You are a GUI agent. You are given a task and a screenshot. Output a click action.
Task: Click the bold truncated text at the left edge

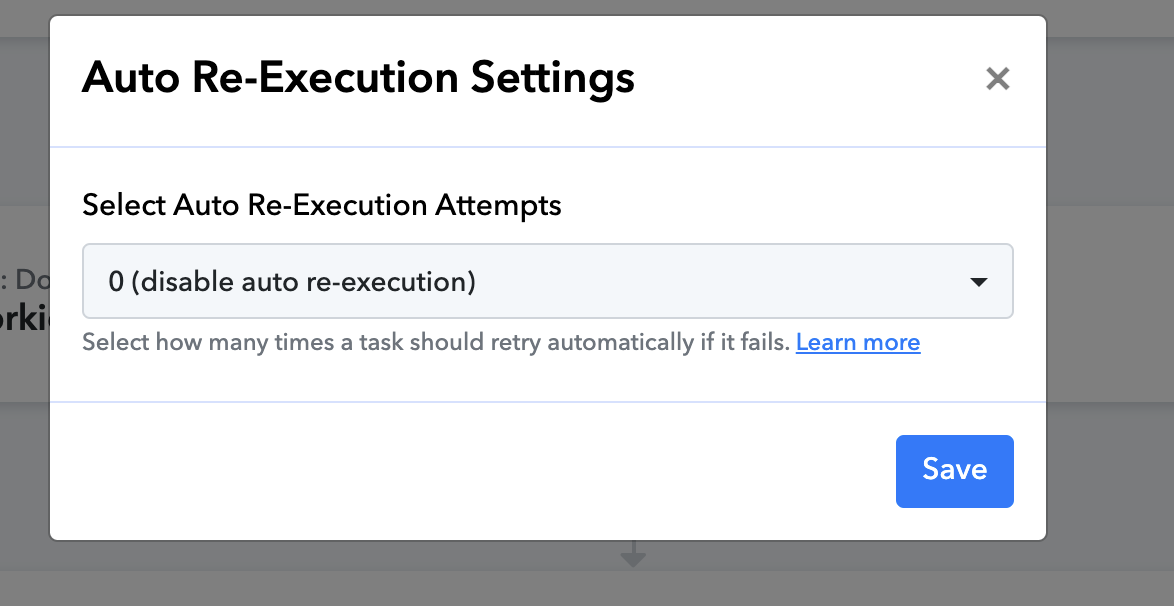click(x=24, y=318)
